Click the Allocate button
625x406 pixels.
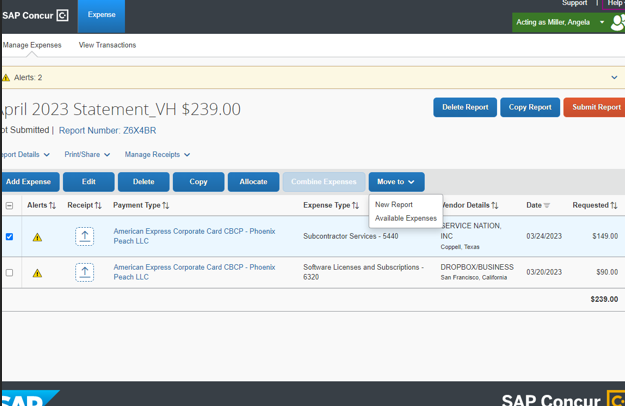[254, 182]
